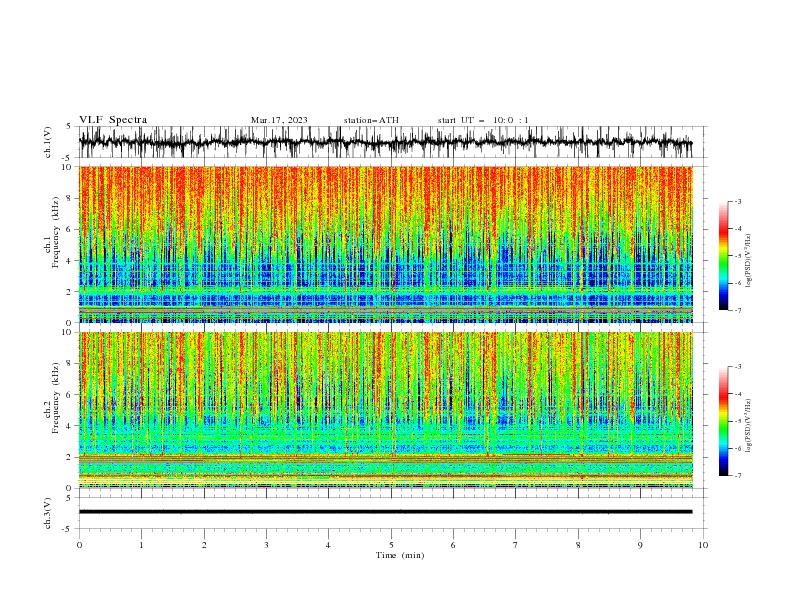Click the "ch.3(V)" axis label
Screen dimensions: 792x612
(x=48, y=513)
